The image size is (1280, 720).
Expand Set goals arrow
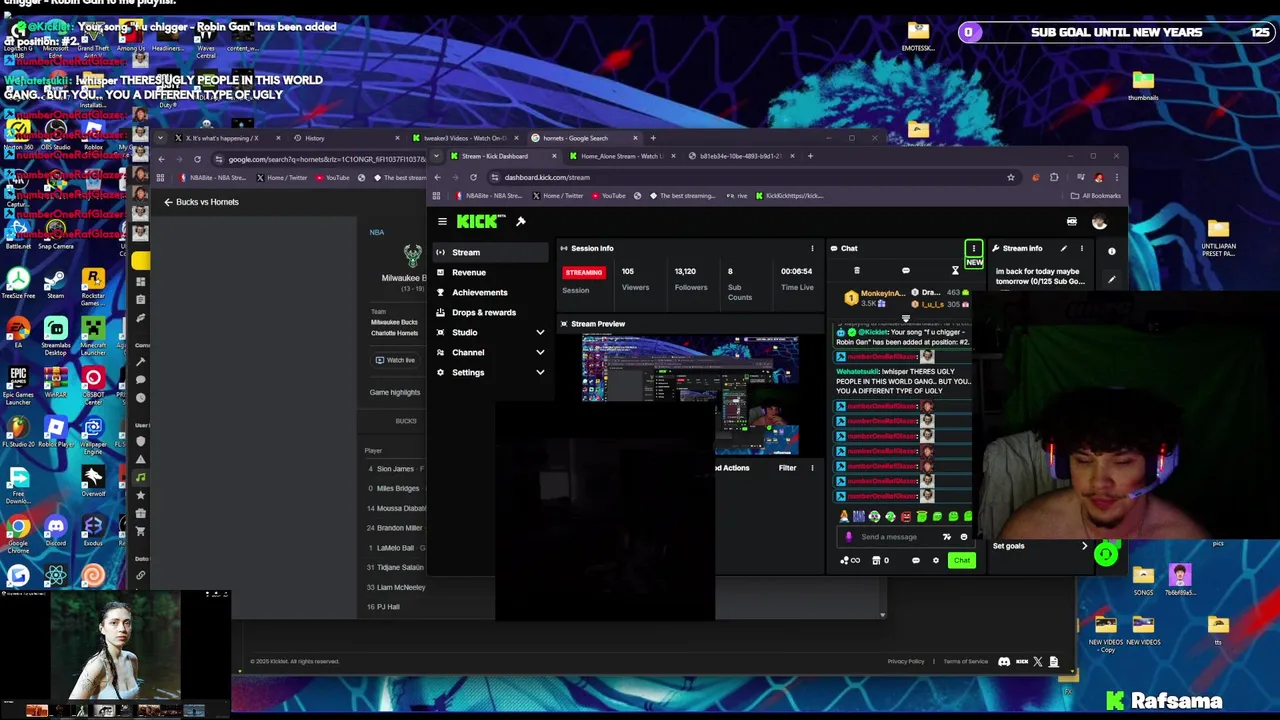(1084, 546)
